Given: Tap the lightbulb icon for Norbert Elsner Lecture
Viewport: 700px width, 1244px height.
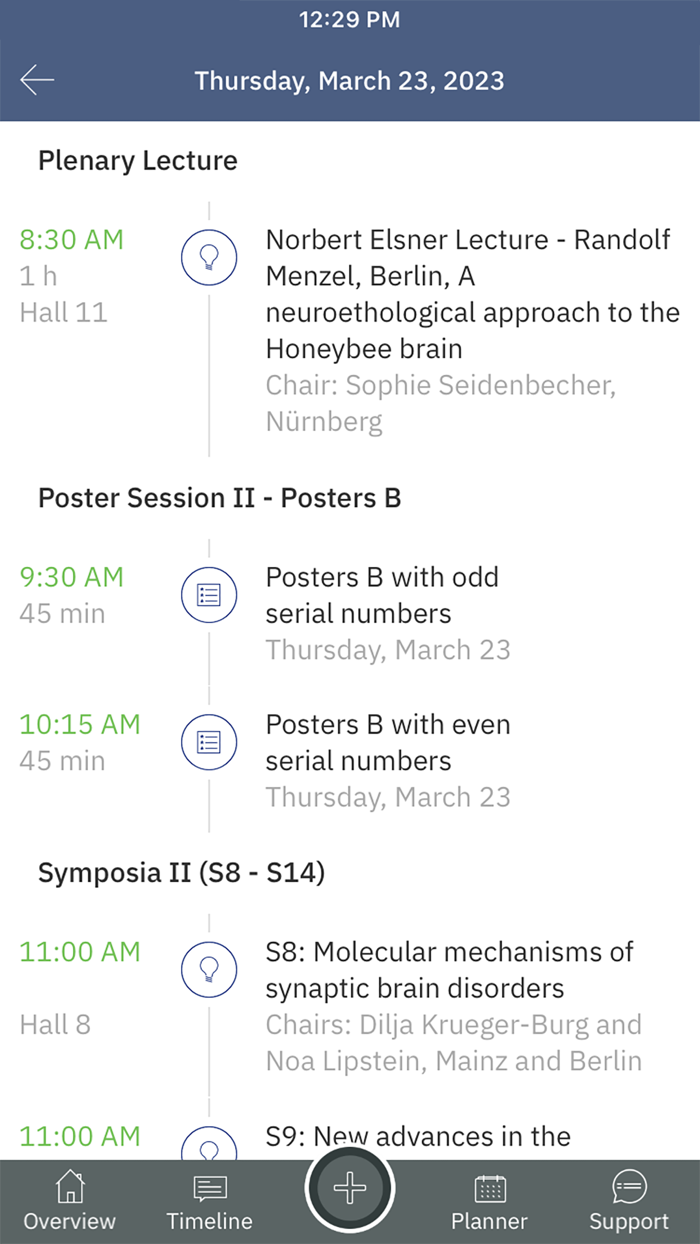Looking at the screenshot, I should pyautogui.click(x=209, y=257).
